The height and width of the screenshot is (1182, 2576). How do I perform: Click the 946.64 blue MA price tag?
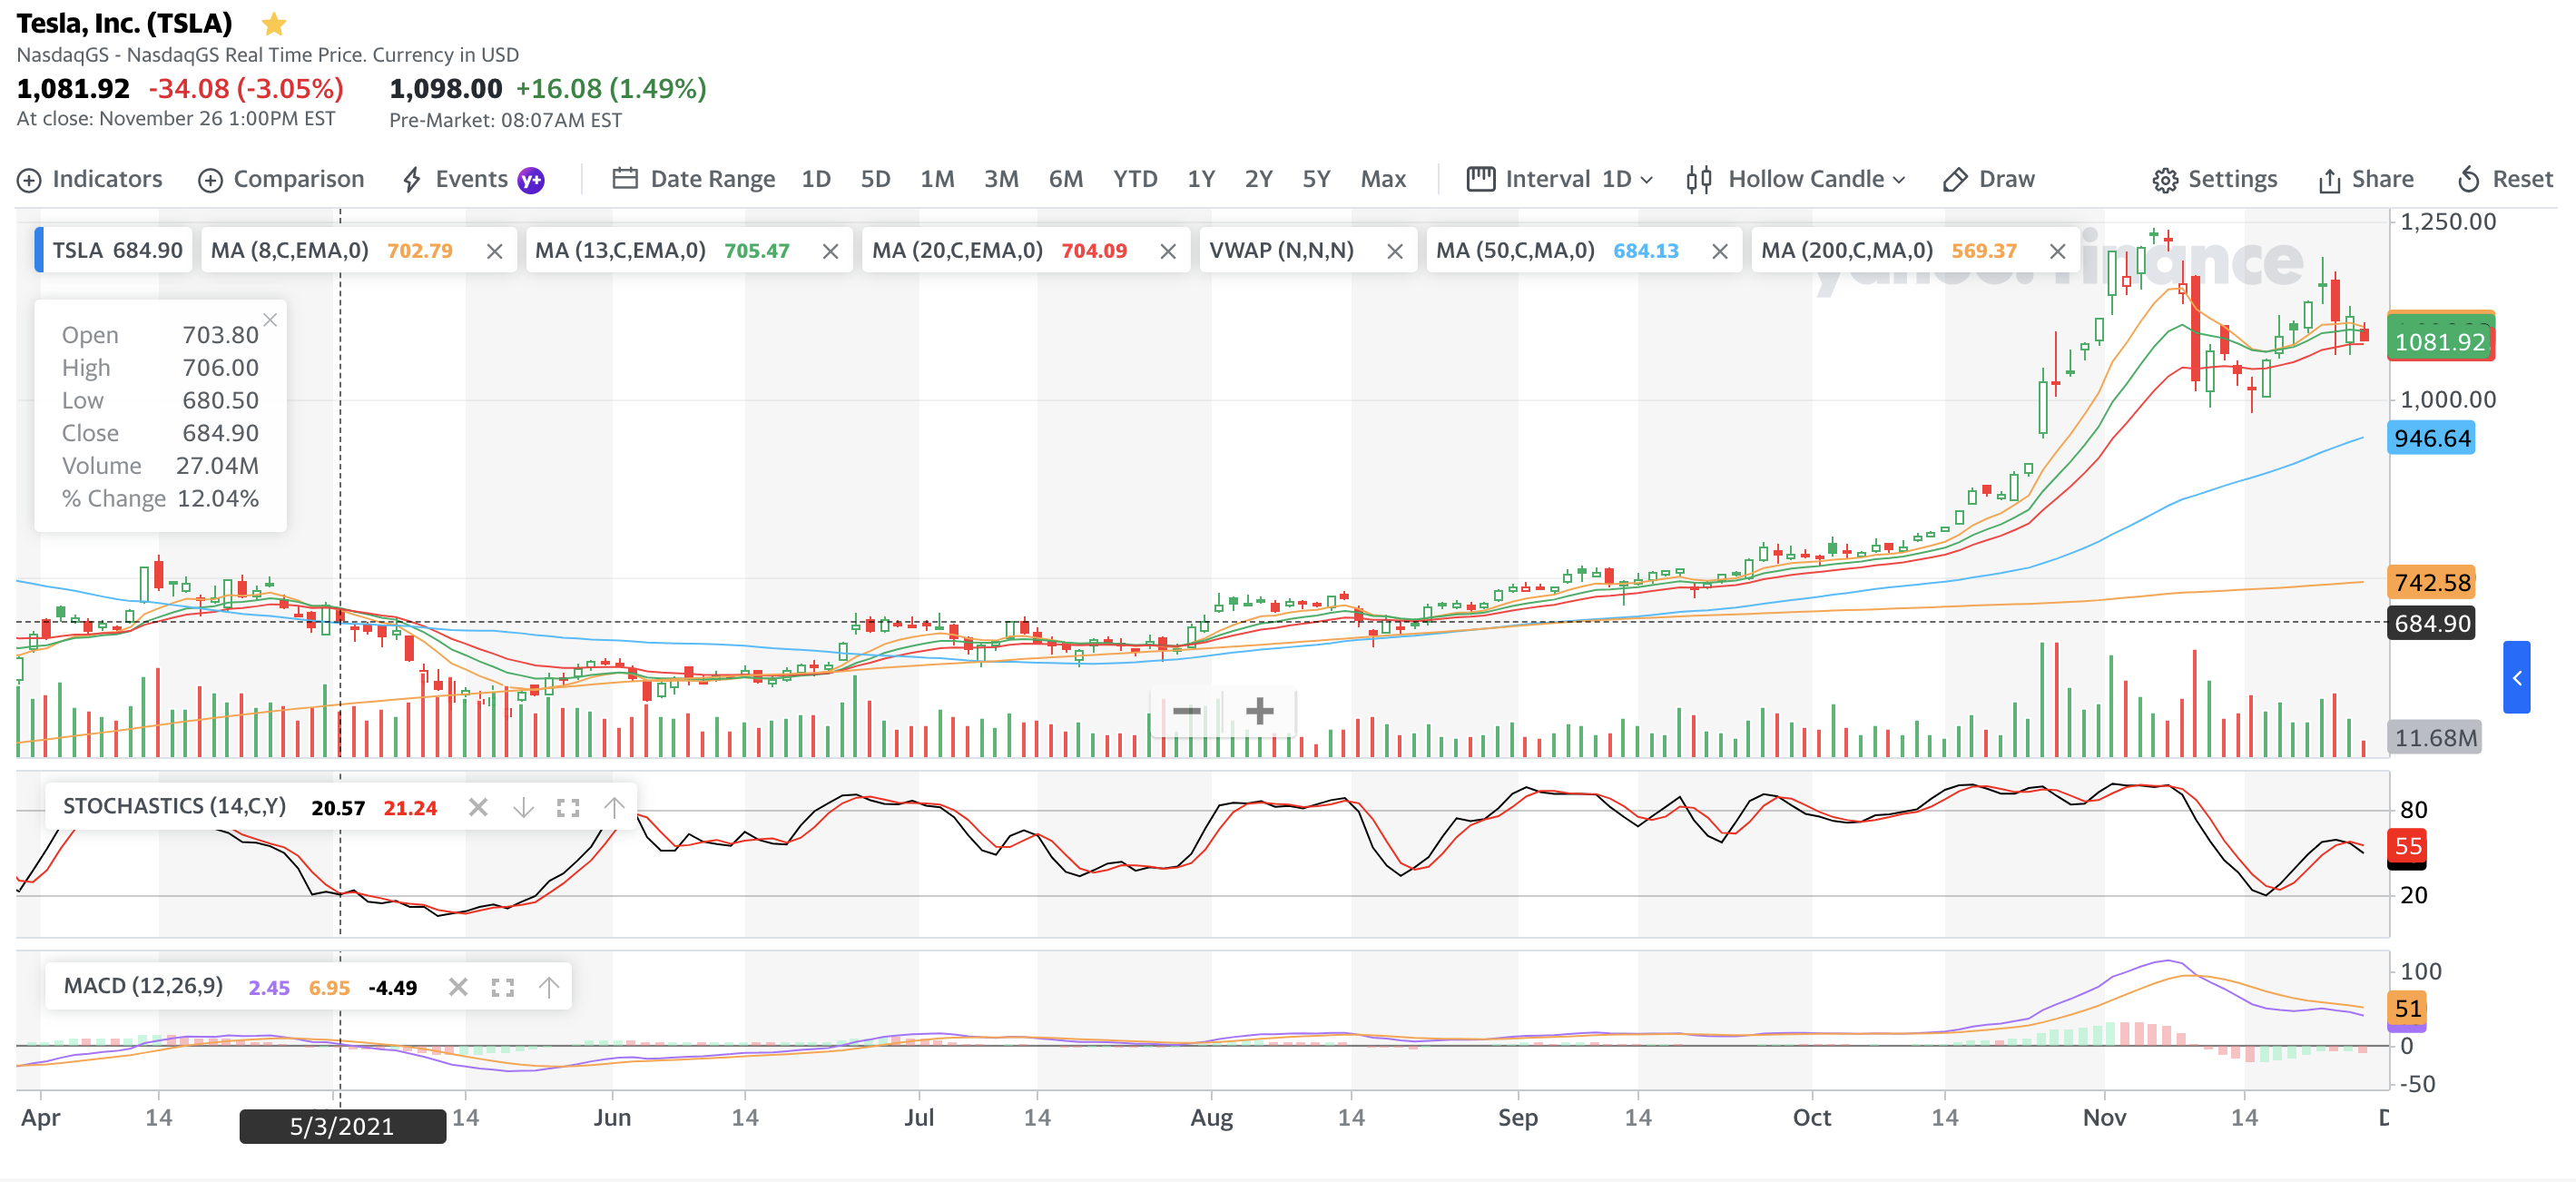tap(2431, 438)
